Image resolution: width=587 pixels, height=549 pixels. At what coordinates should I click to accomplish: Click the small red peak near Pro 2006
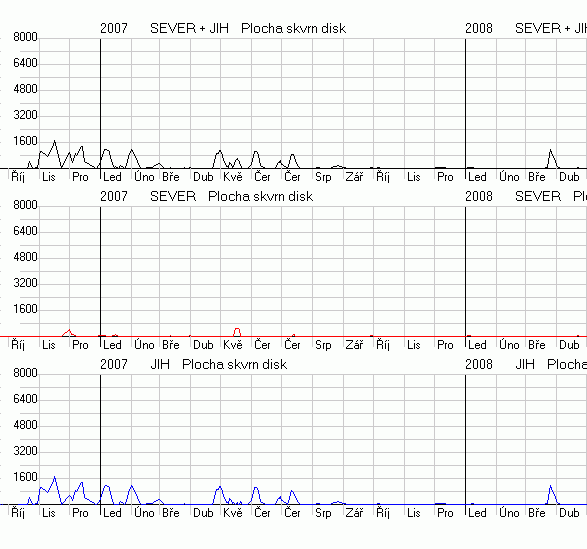click(69, 332)
